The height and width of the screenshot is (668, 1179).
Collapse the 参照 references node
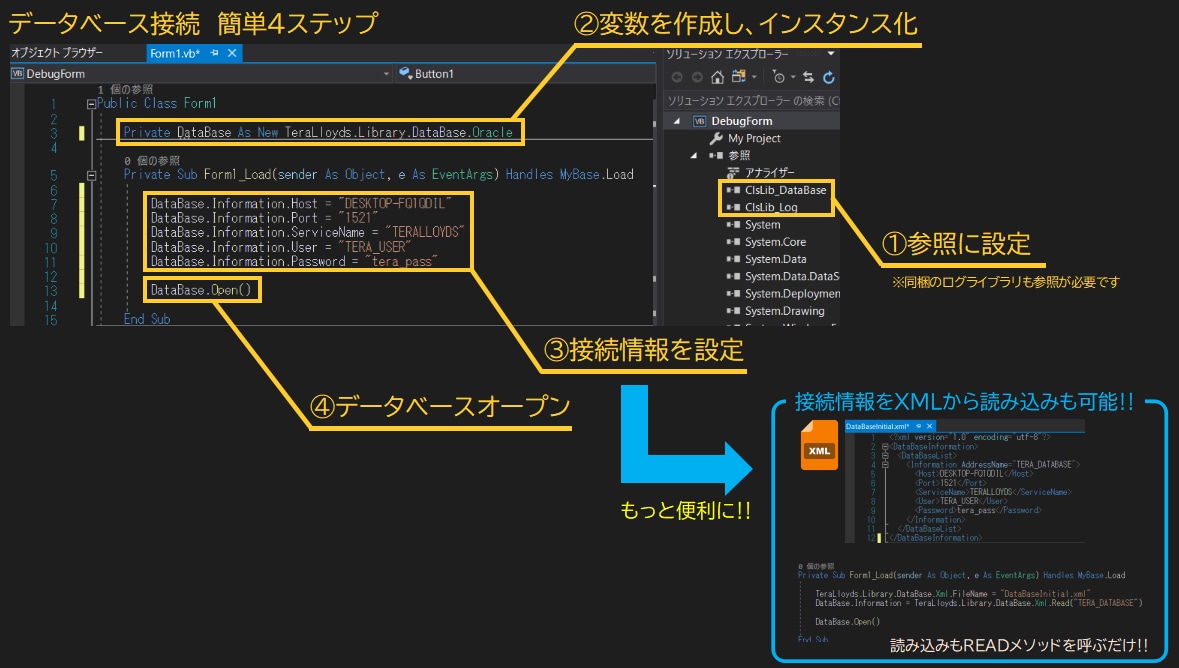point(694,156)
